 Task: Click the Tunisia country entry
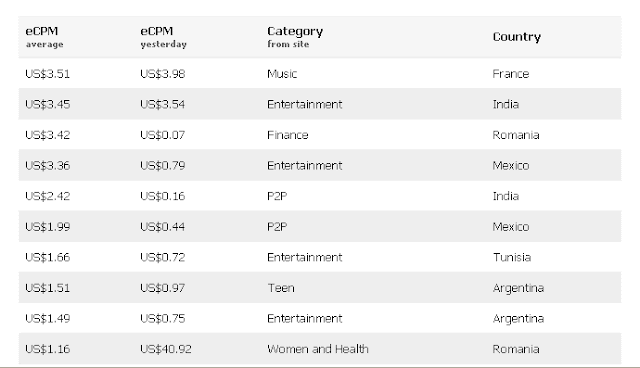point(512,257)
